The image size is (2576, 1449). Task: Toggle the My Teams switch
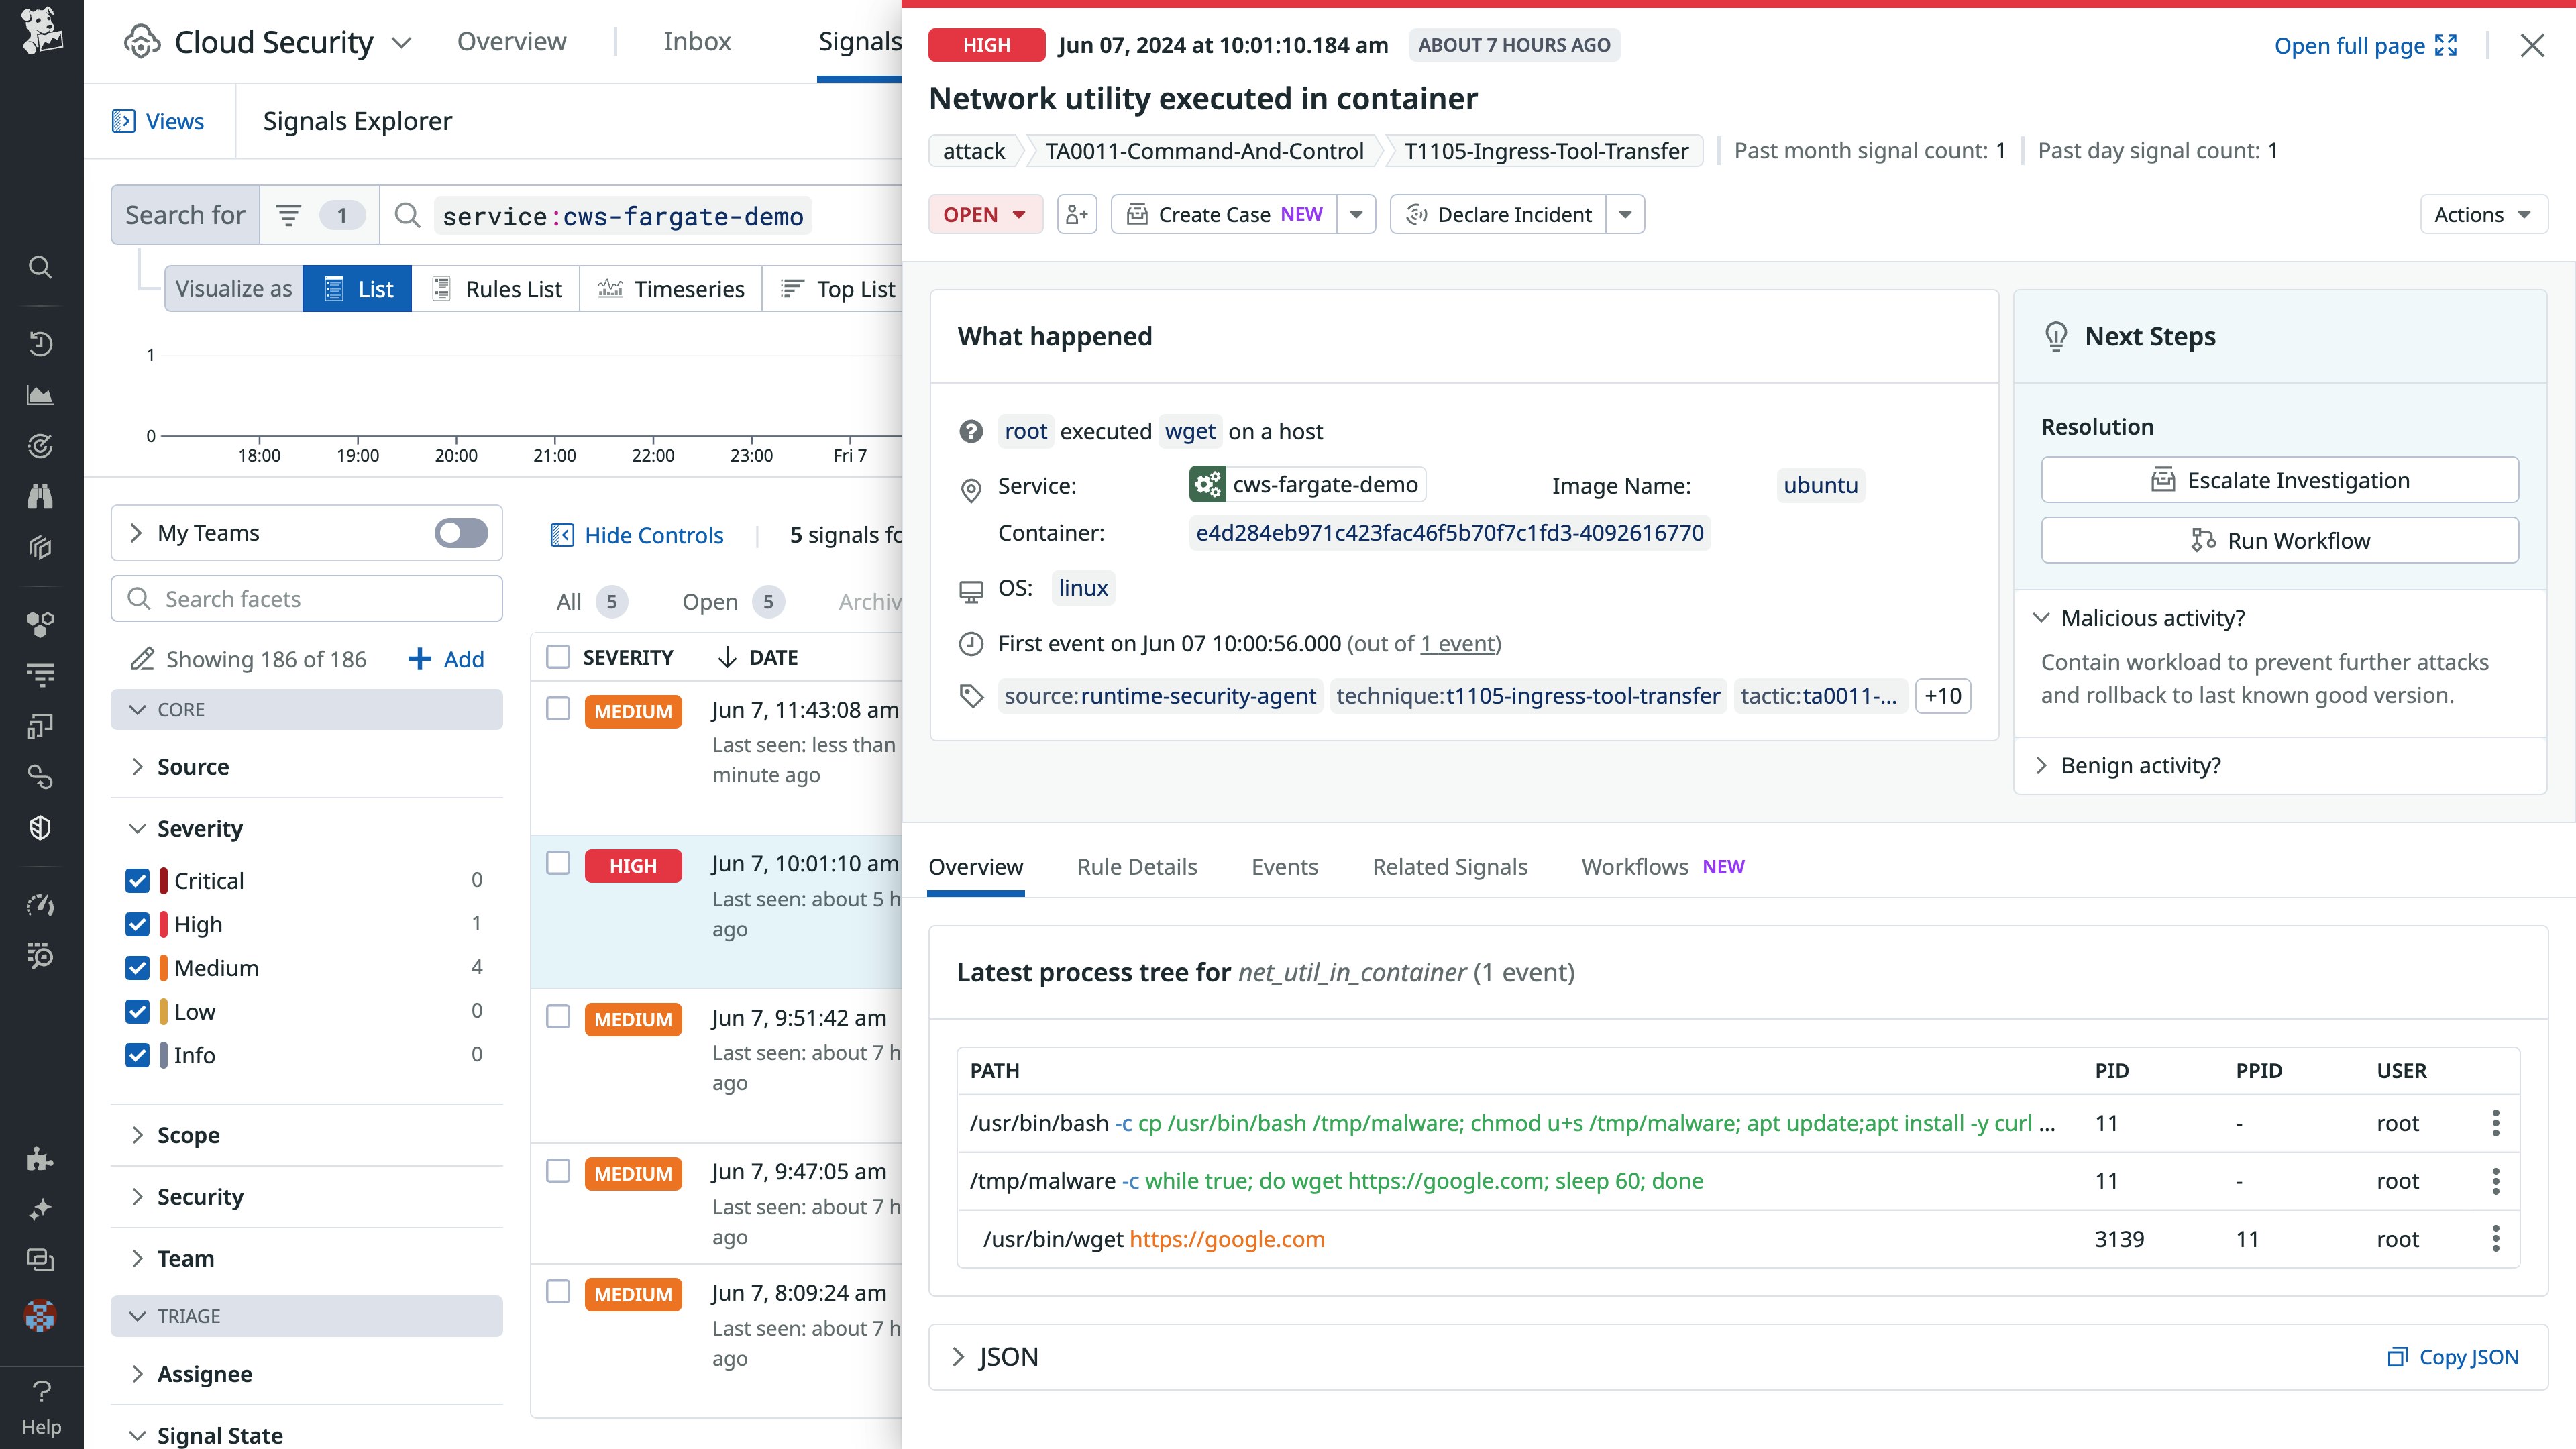point(461,533)
